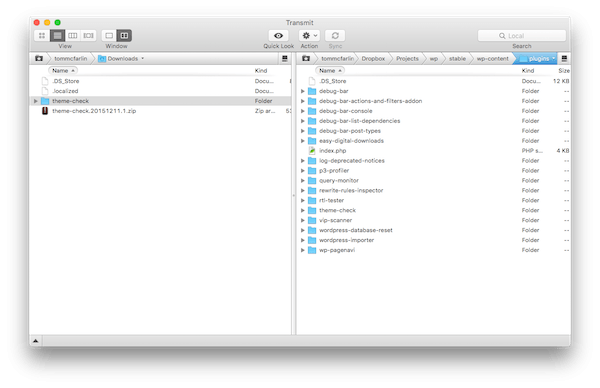The height and width of the screenshot is (388, 600).
Task: Expand the vip-scanner folder
Action: (x=303, y=220)
